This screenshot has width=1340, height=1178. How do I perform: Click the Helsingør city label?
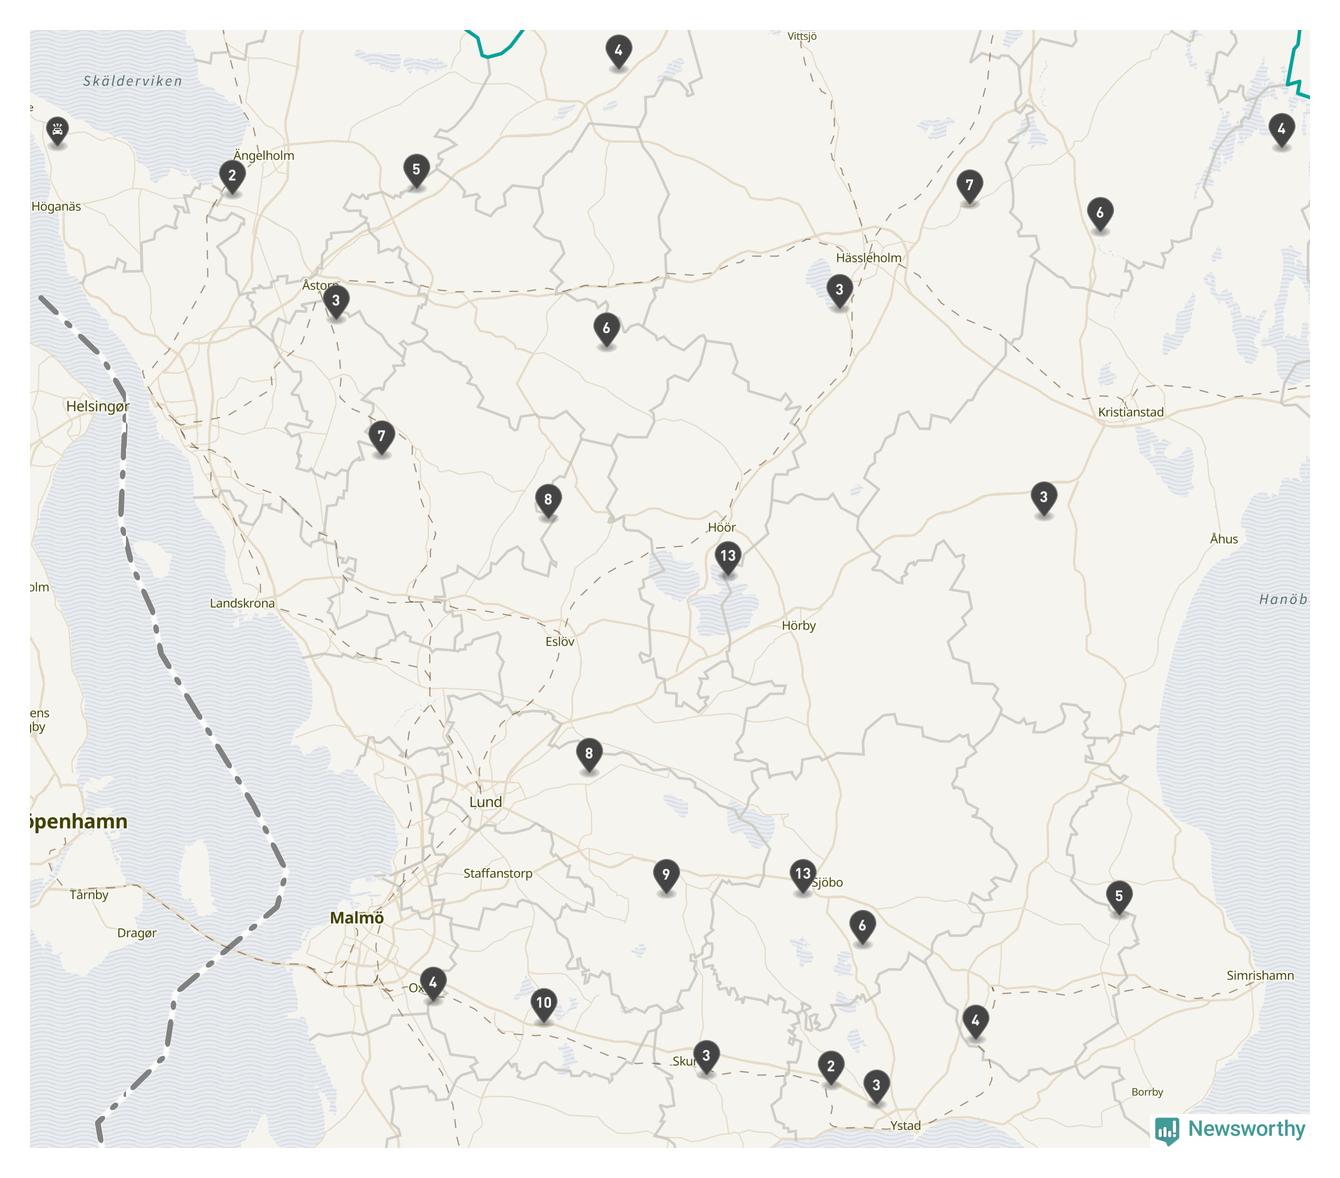[x=97, y=406]
